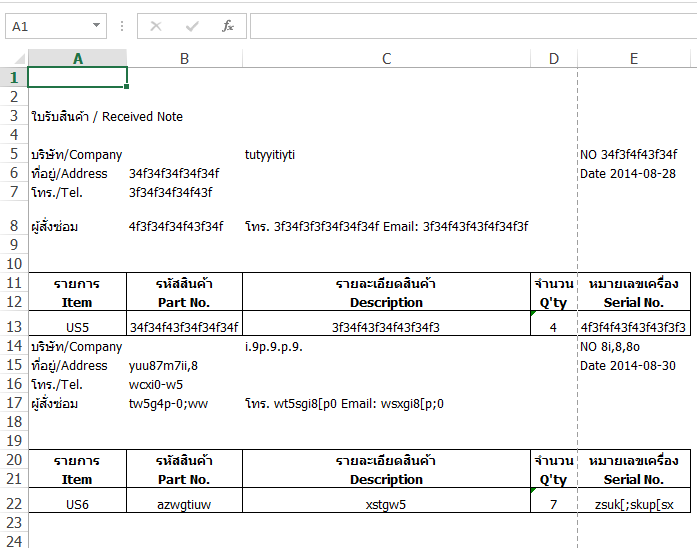Viewport: 697px width, 548px height.
Task: Click the Enter checkmark icon in formula bar
Action: [192, 27]
